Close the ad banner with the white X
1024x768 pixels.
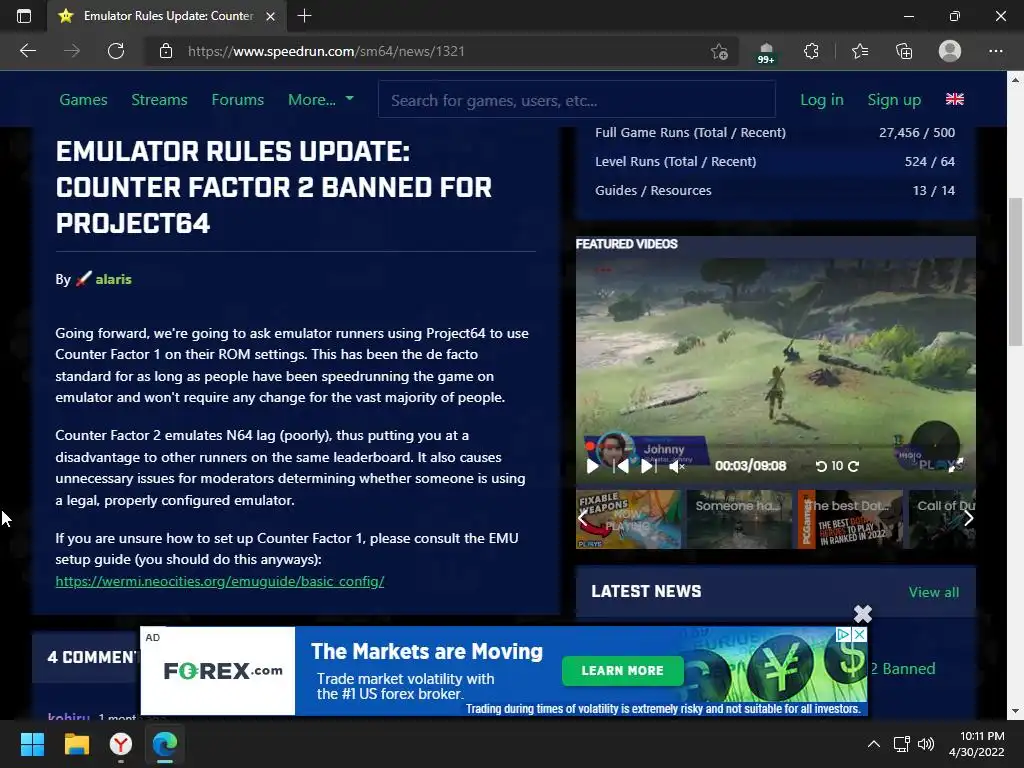[x=863, y=613]
